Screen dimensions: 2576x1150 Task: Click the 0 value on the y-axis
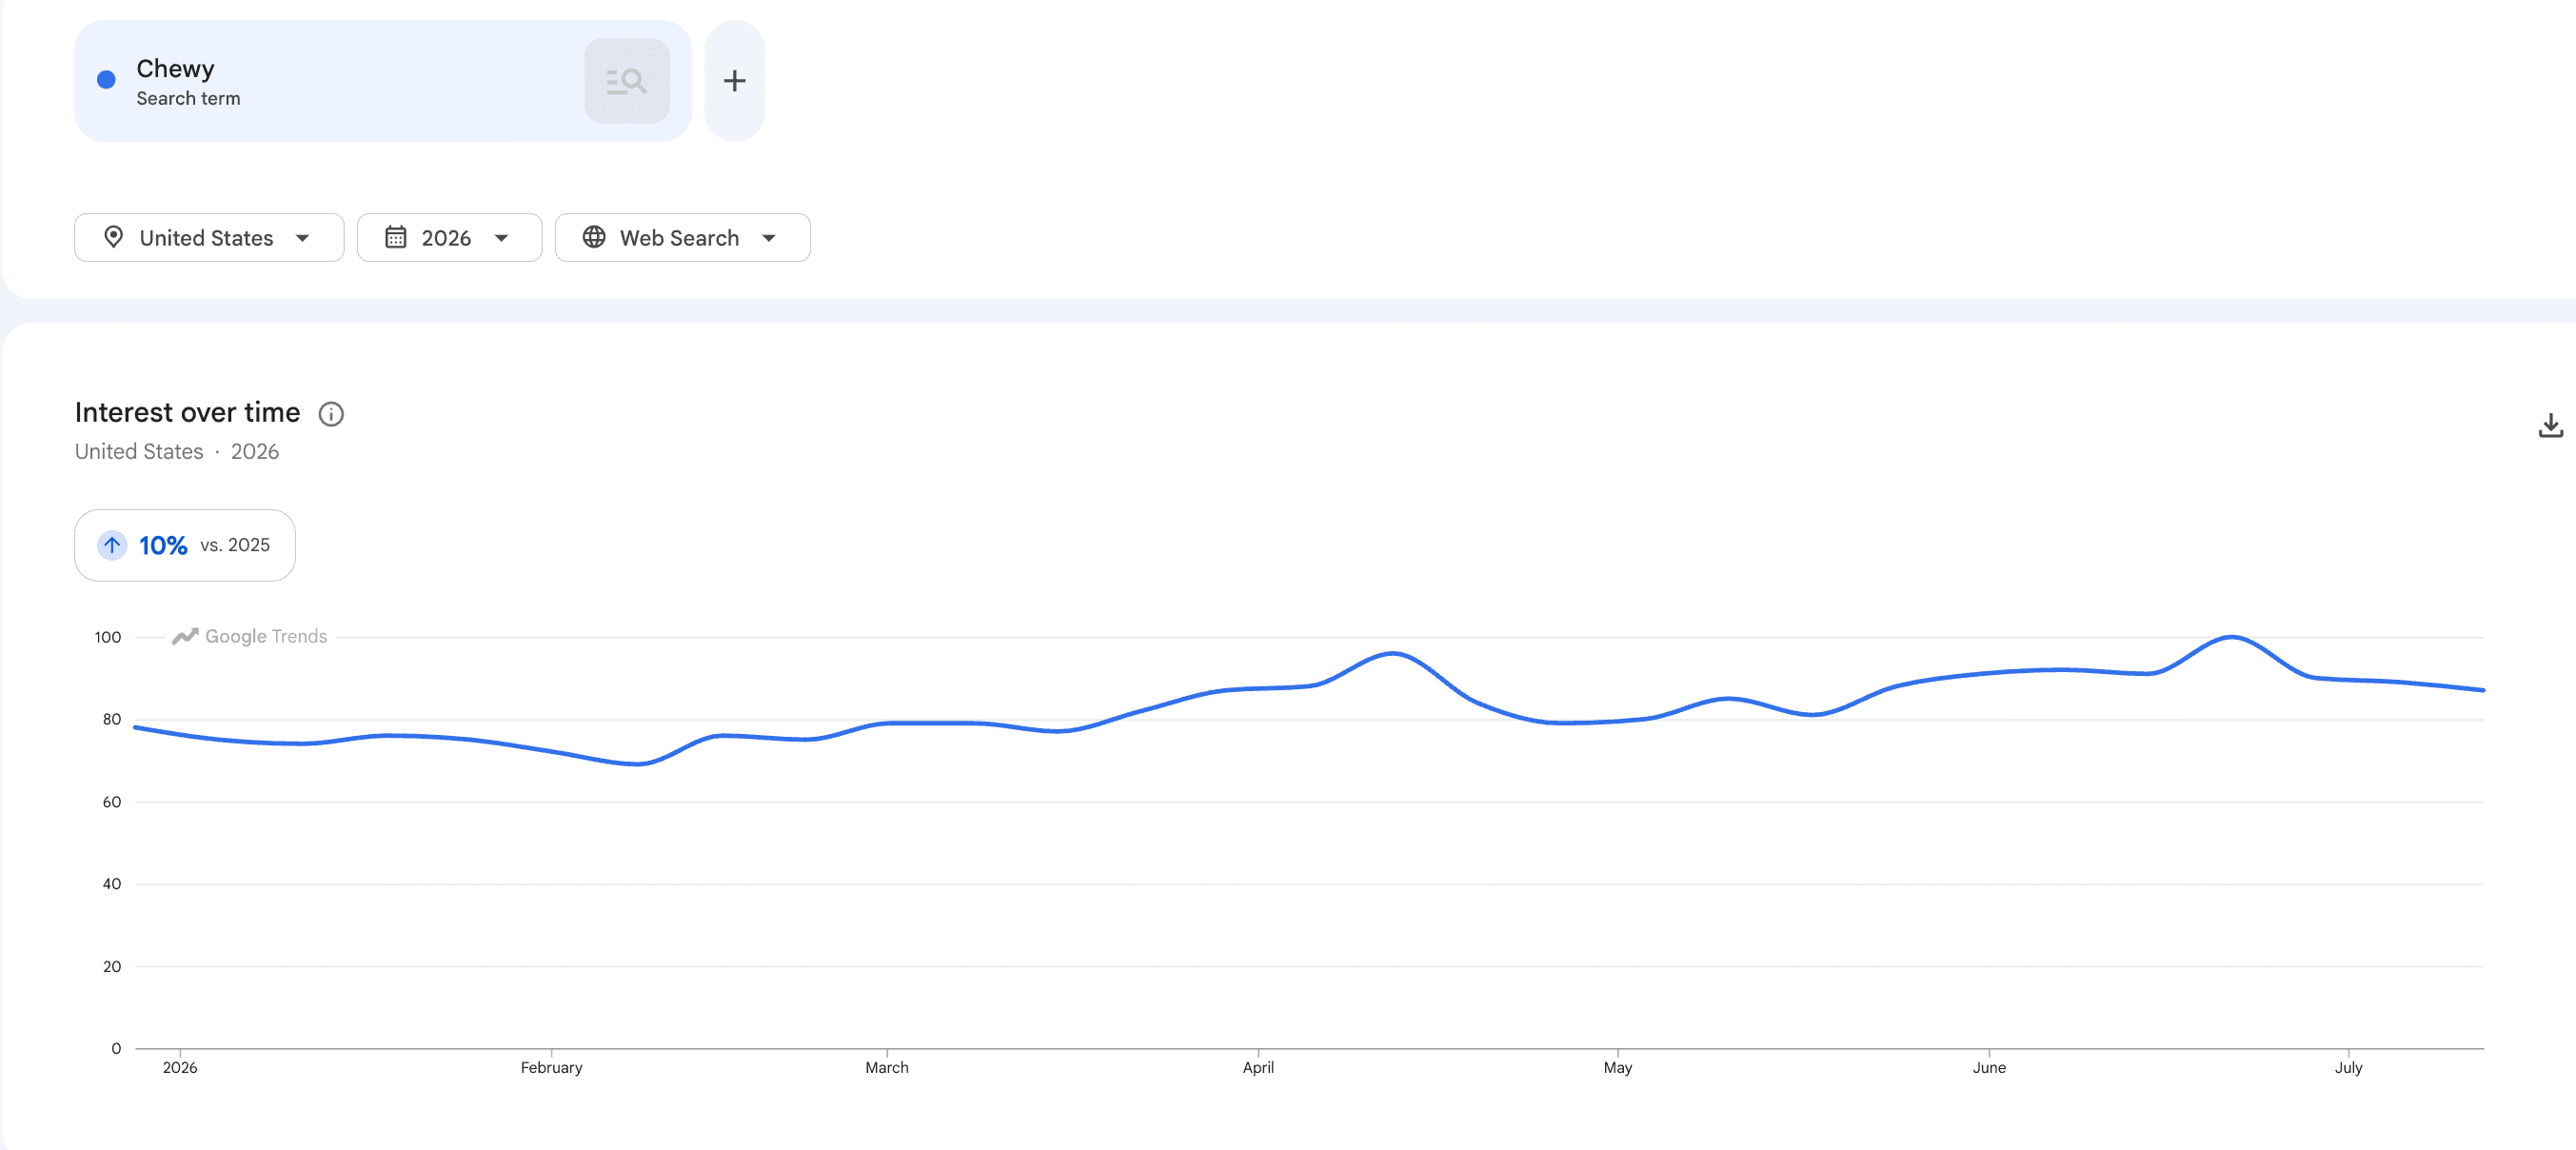coord(116,1048)
